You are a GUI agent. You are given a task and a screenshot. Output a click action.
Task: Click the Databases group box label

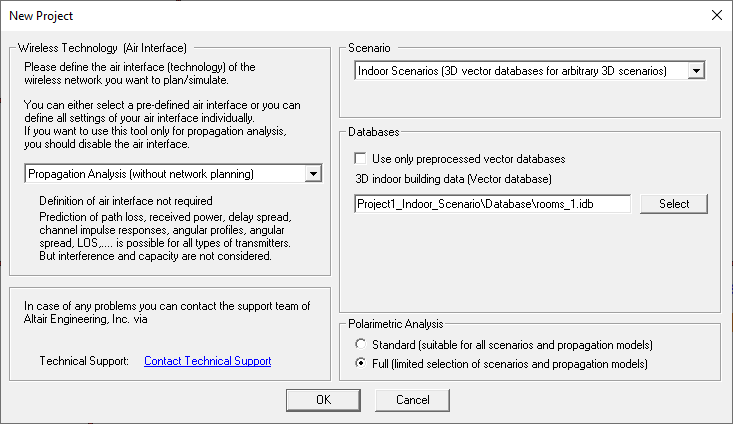(374, 132)
